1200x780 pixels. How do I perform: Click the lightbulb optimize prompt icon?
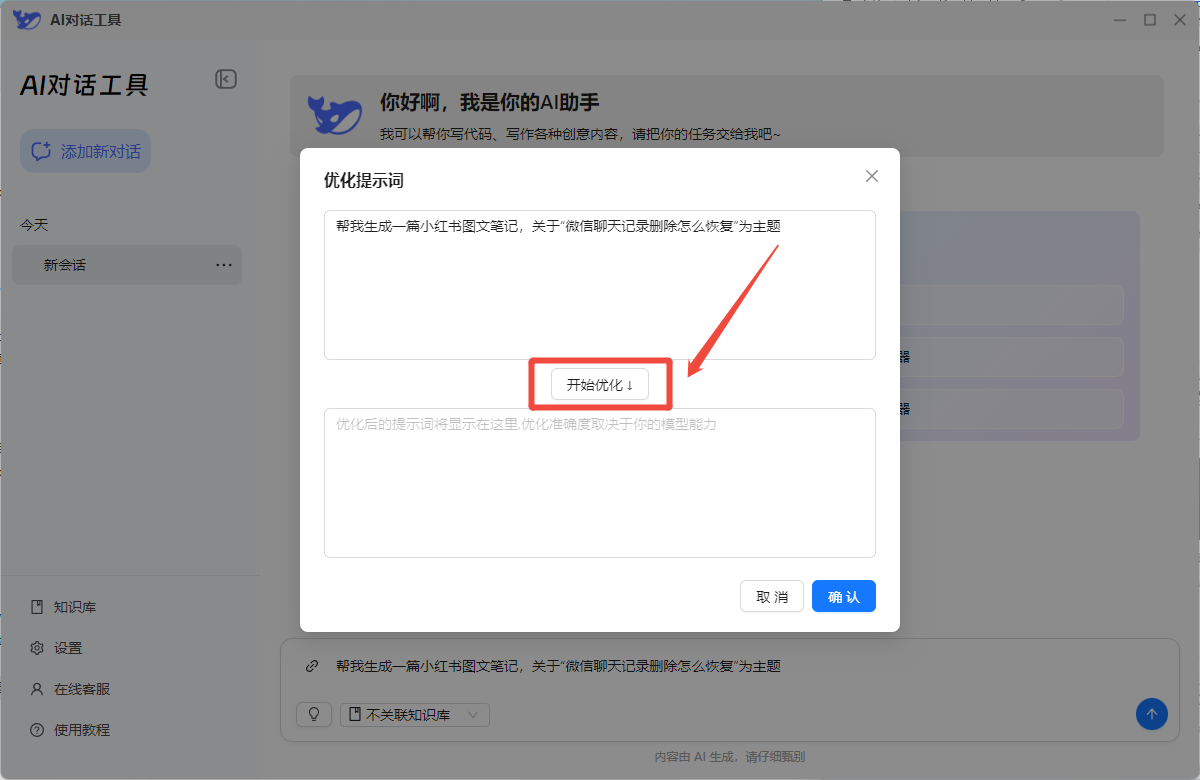coord(314,714)
